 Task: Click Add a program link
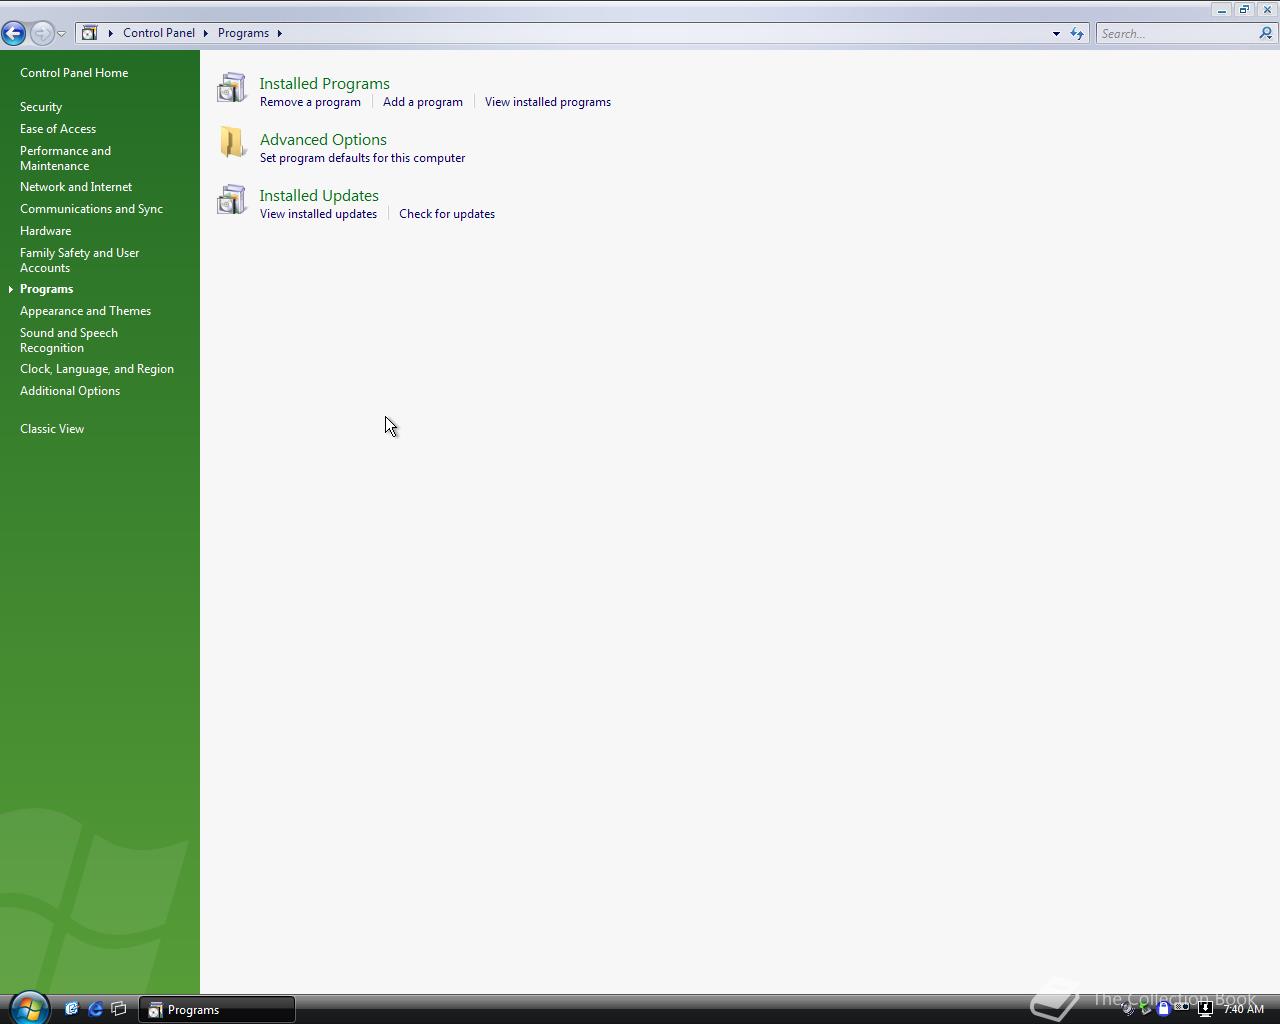(423, 102)
